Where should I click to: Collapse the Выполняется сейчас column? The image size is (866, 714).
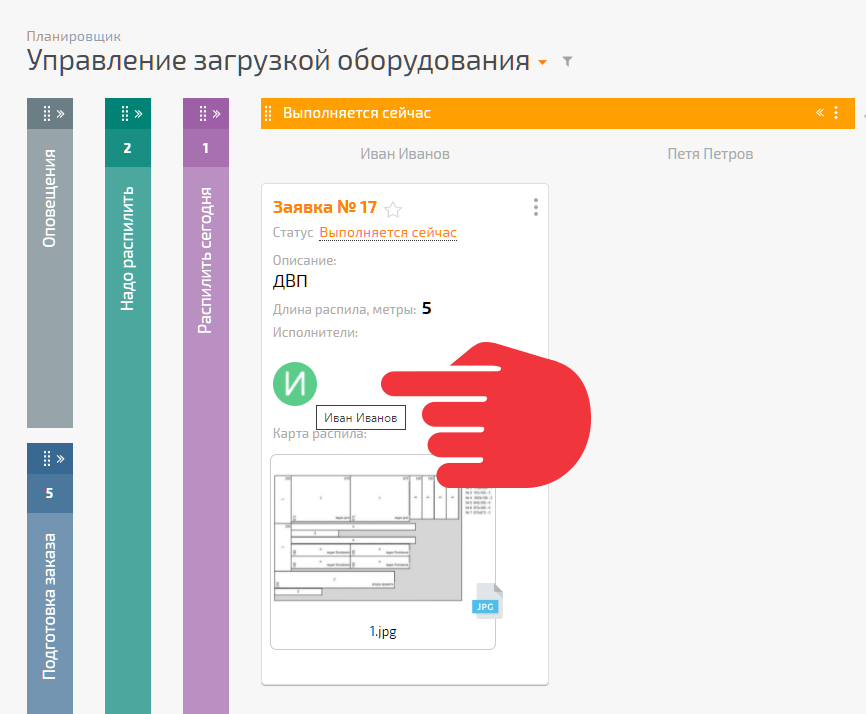820,113
